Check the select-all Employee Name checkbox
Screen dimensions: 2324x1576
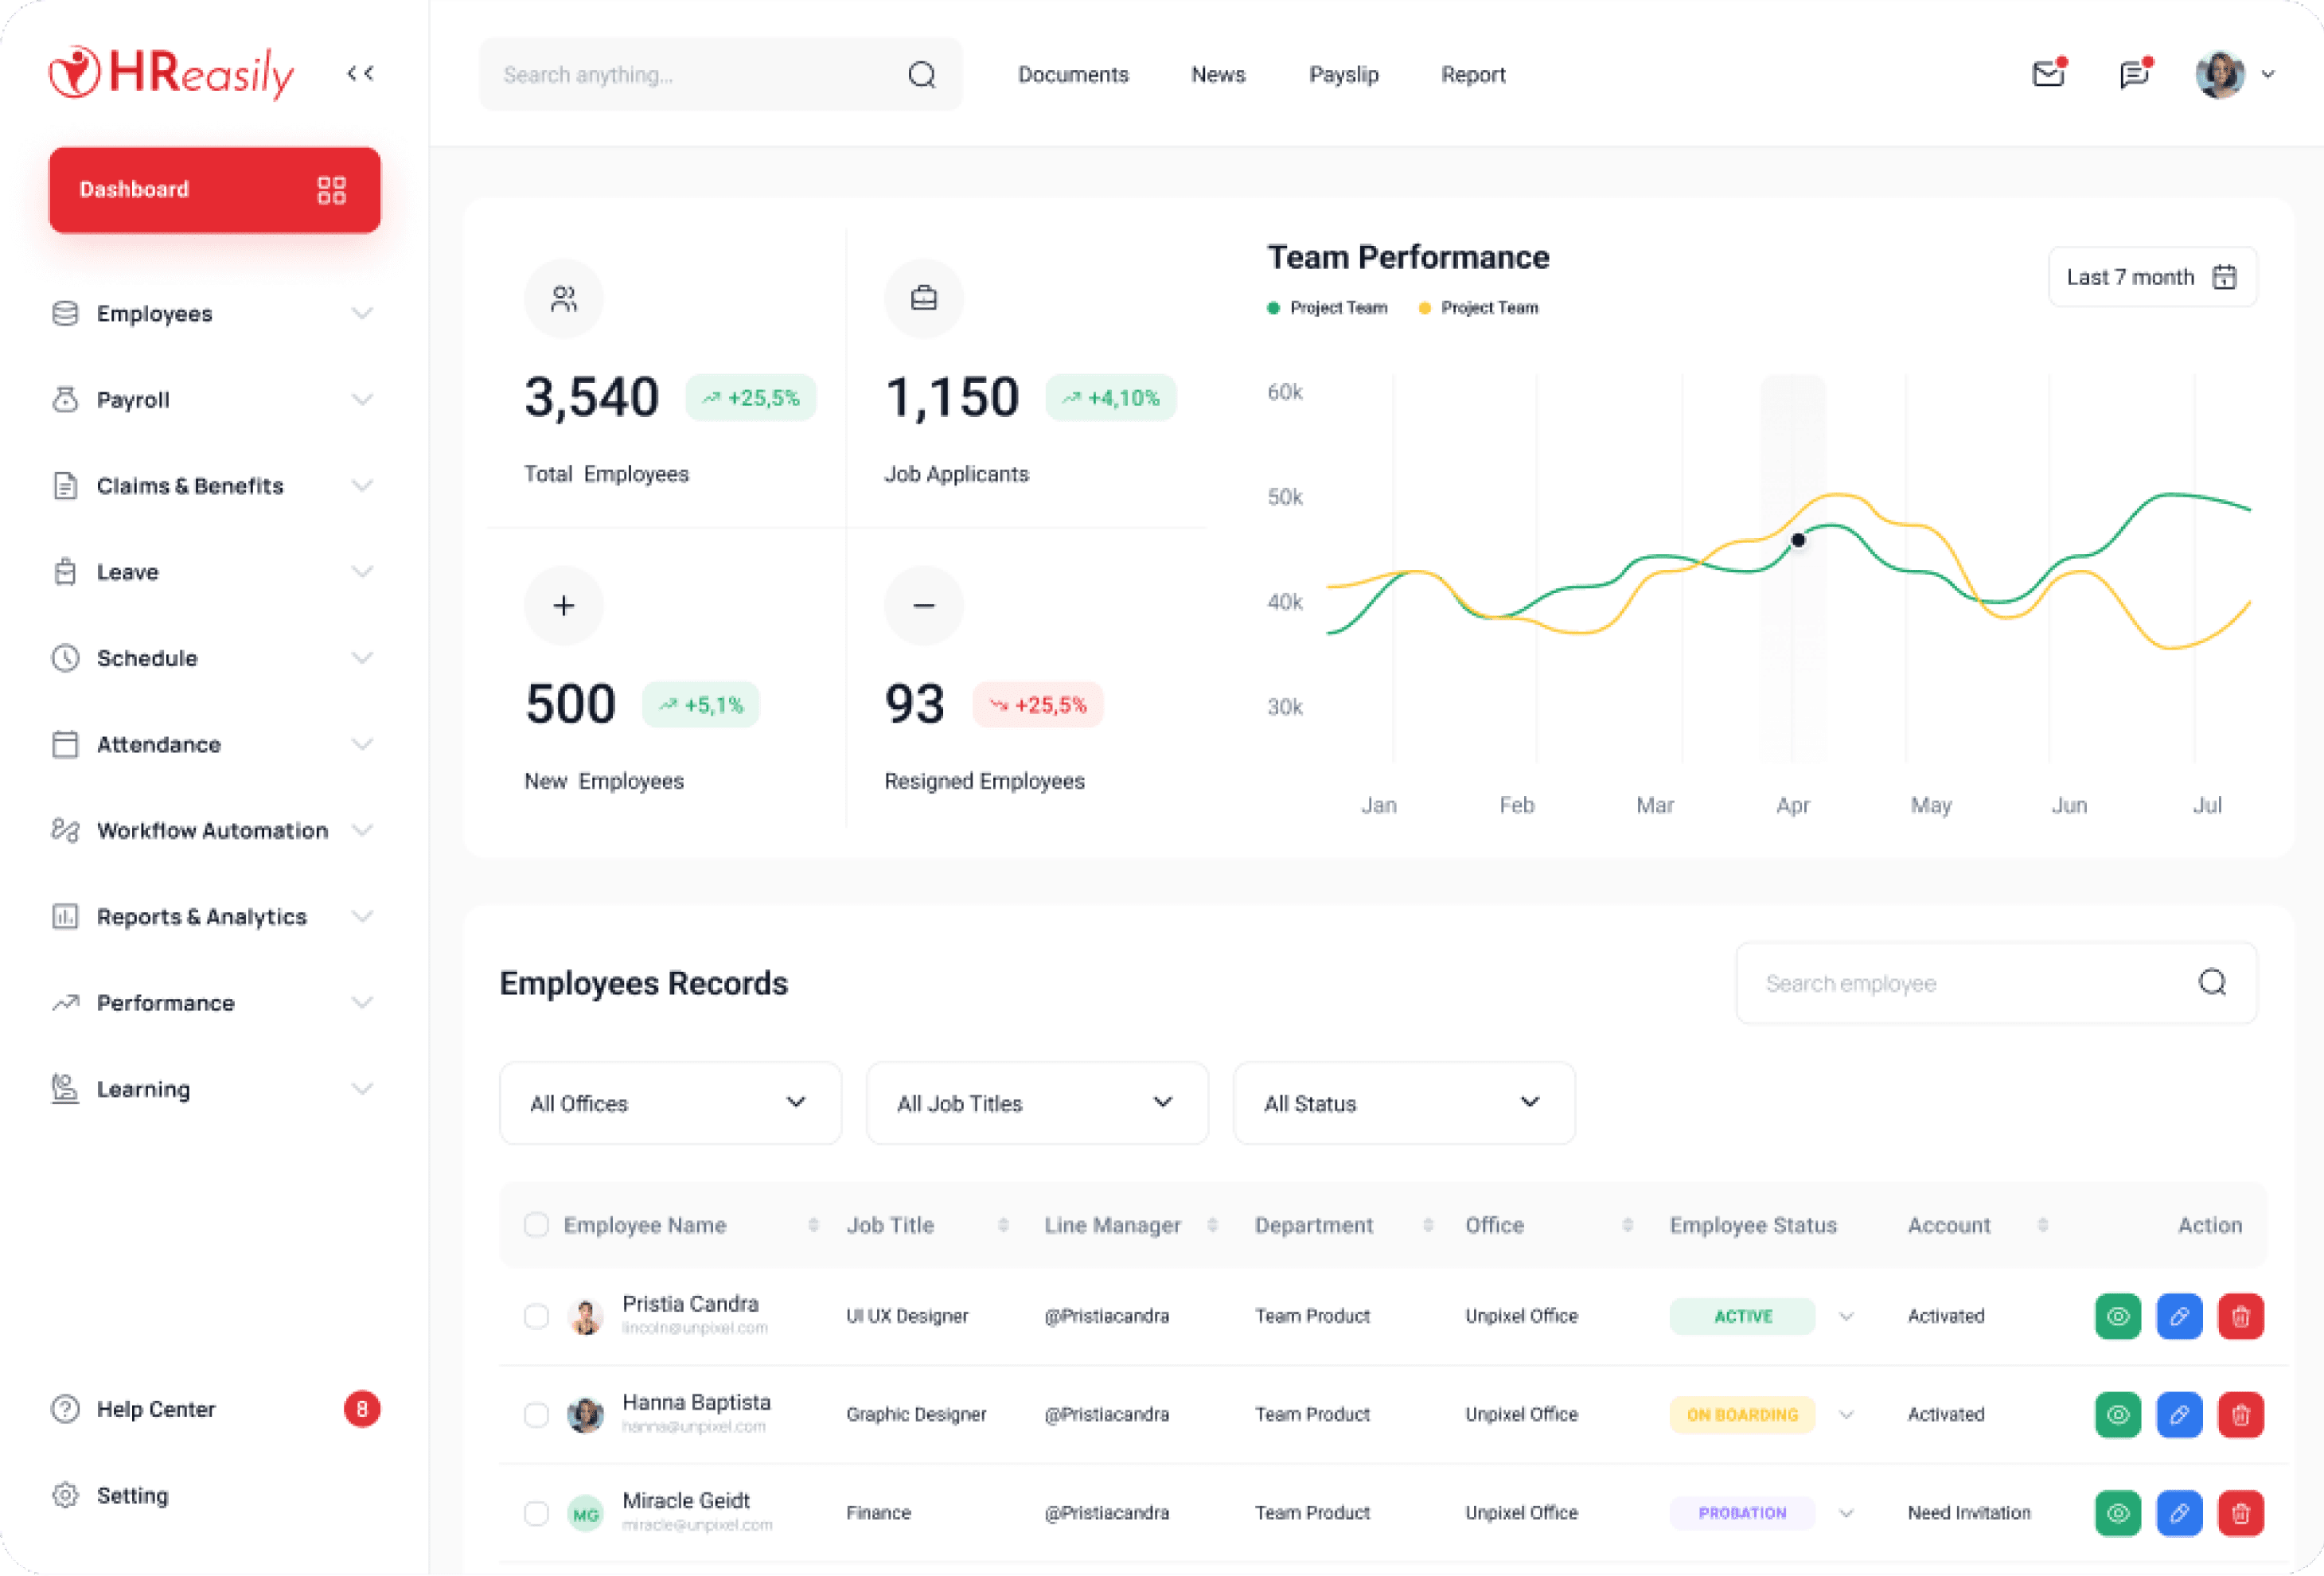(x=536, y=1225)
